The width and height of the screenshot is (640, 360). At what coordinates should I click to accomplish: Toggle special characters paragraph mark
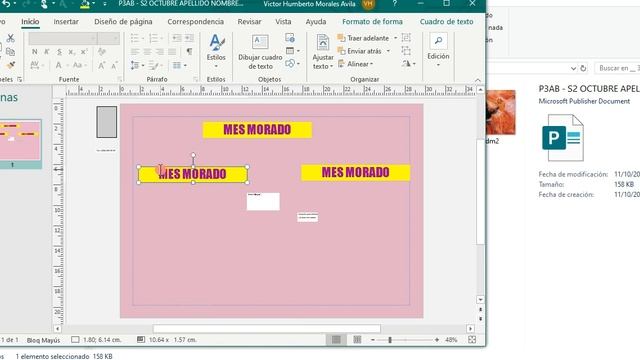pos(189,51)
